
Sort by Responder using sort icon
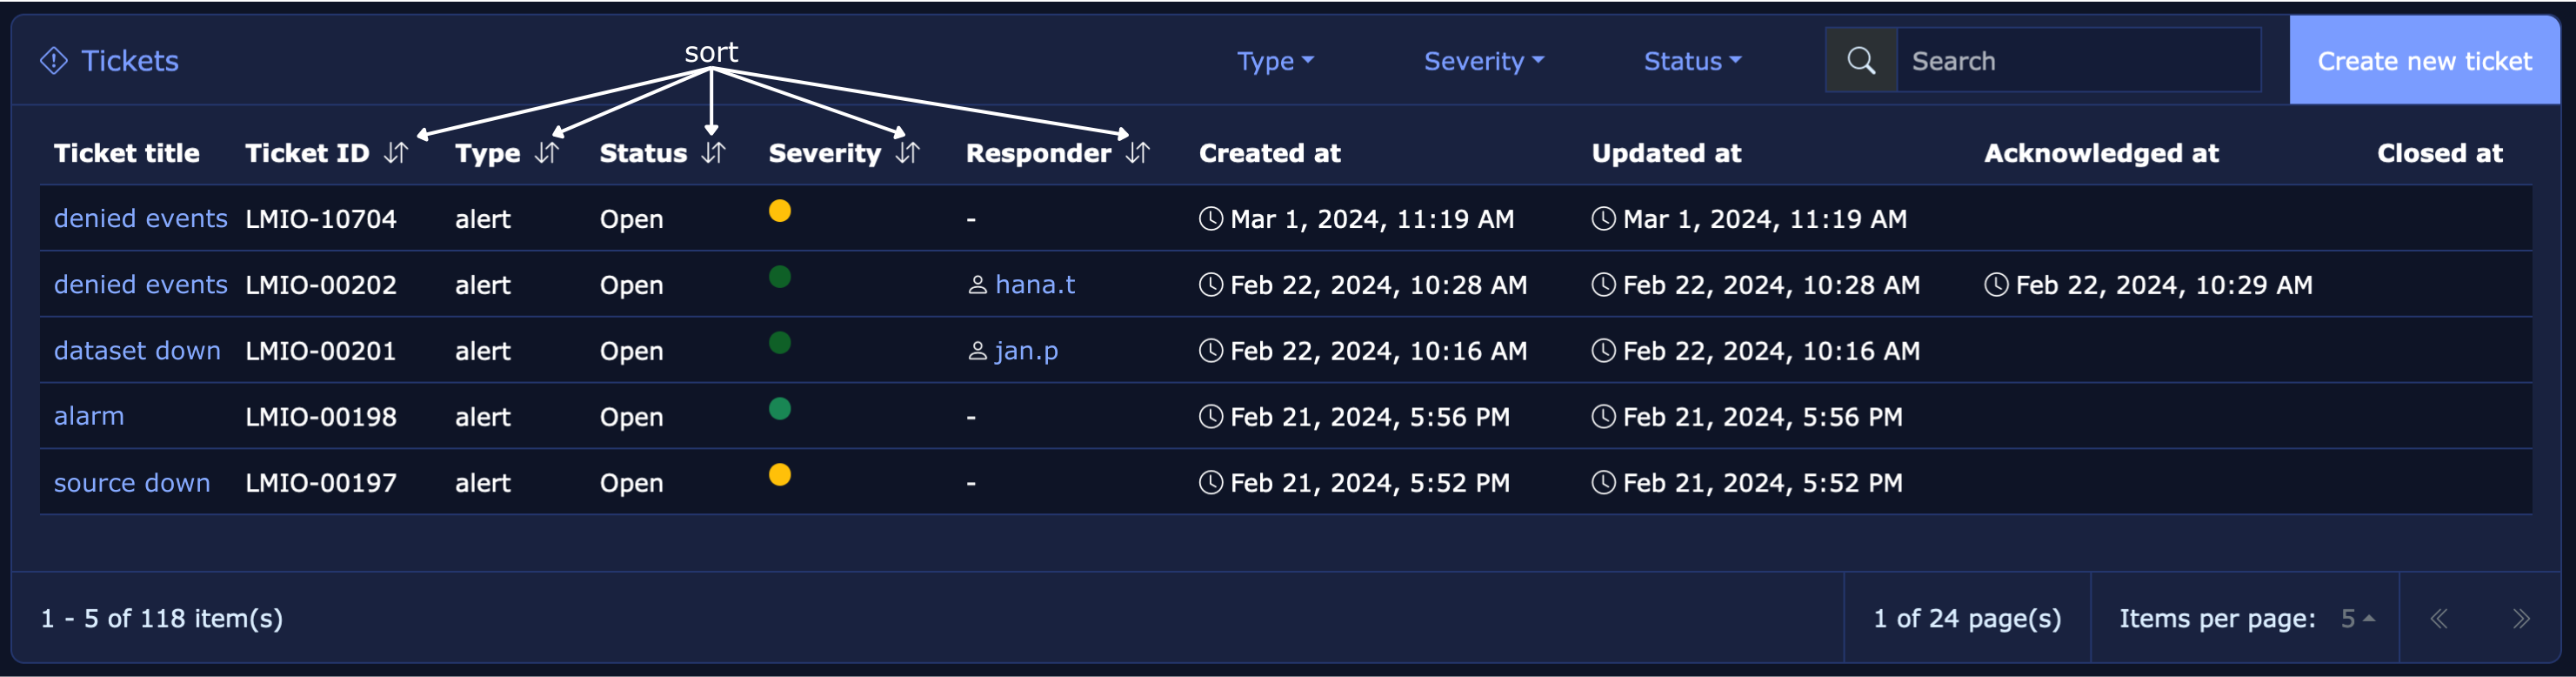1137,153
